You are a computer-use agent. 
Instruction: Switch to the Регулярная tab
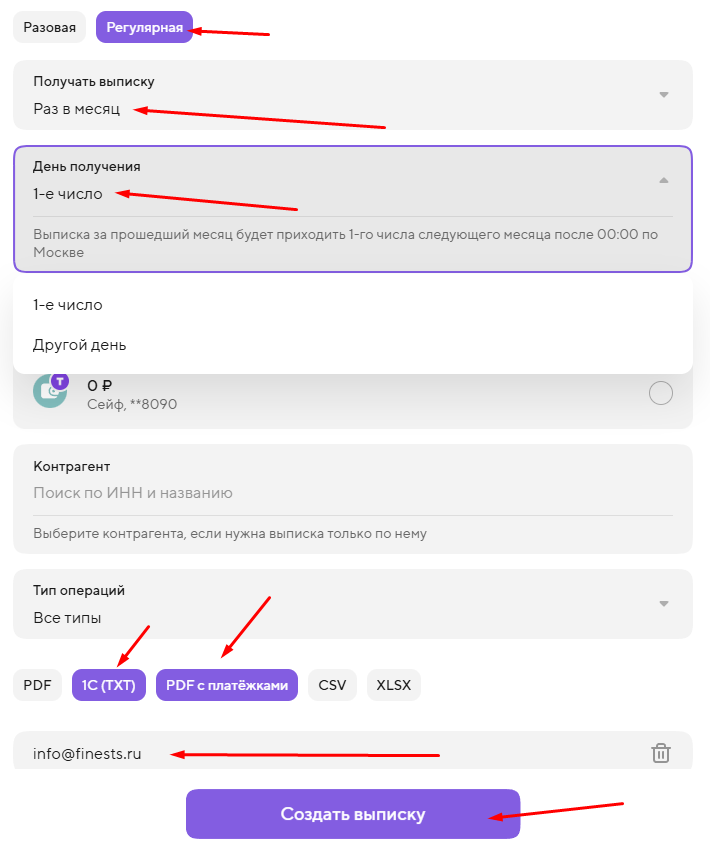[144, 27]
